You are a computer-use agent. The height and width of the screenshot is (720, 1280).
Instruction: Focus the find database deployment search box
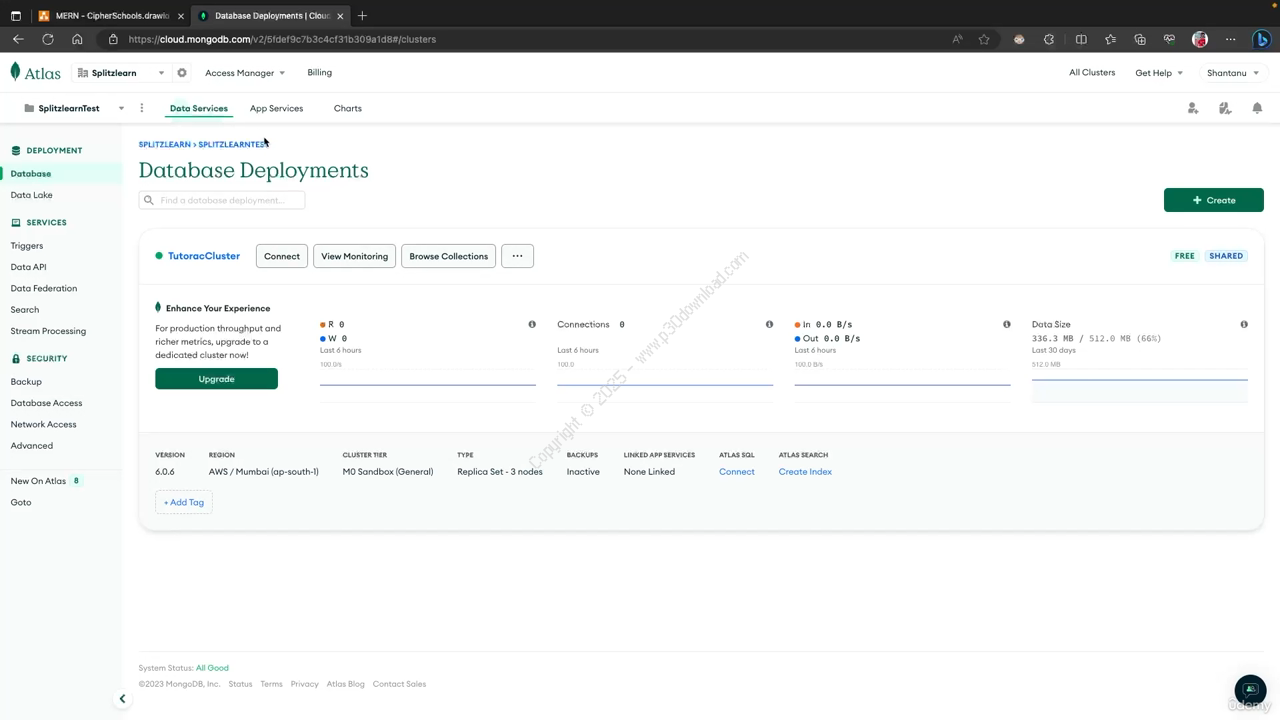tap(222, 200)
